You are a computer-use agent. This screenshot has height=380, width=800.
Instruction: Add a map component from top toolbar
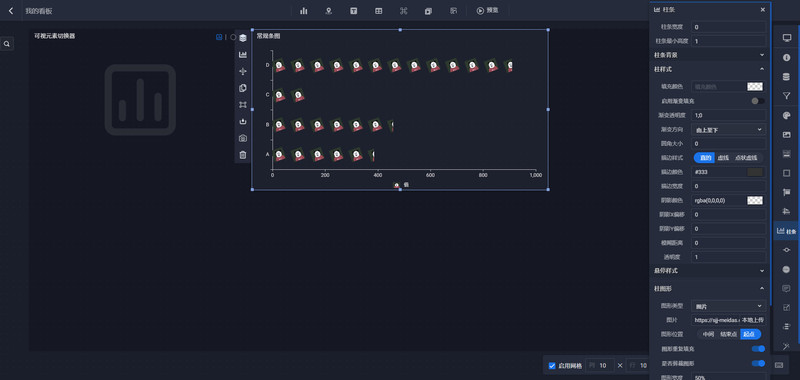point(329,11)
